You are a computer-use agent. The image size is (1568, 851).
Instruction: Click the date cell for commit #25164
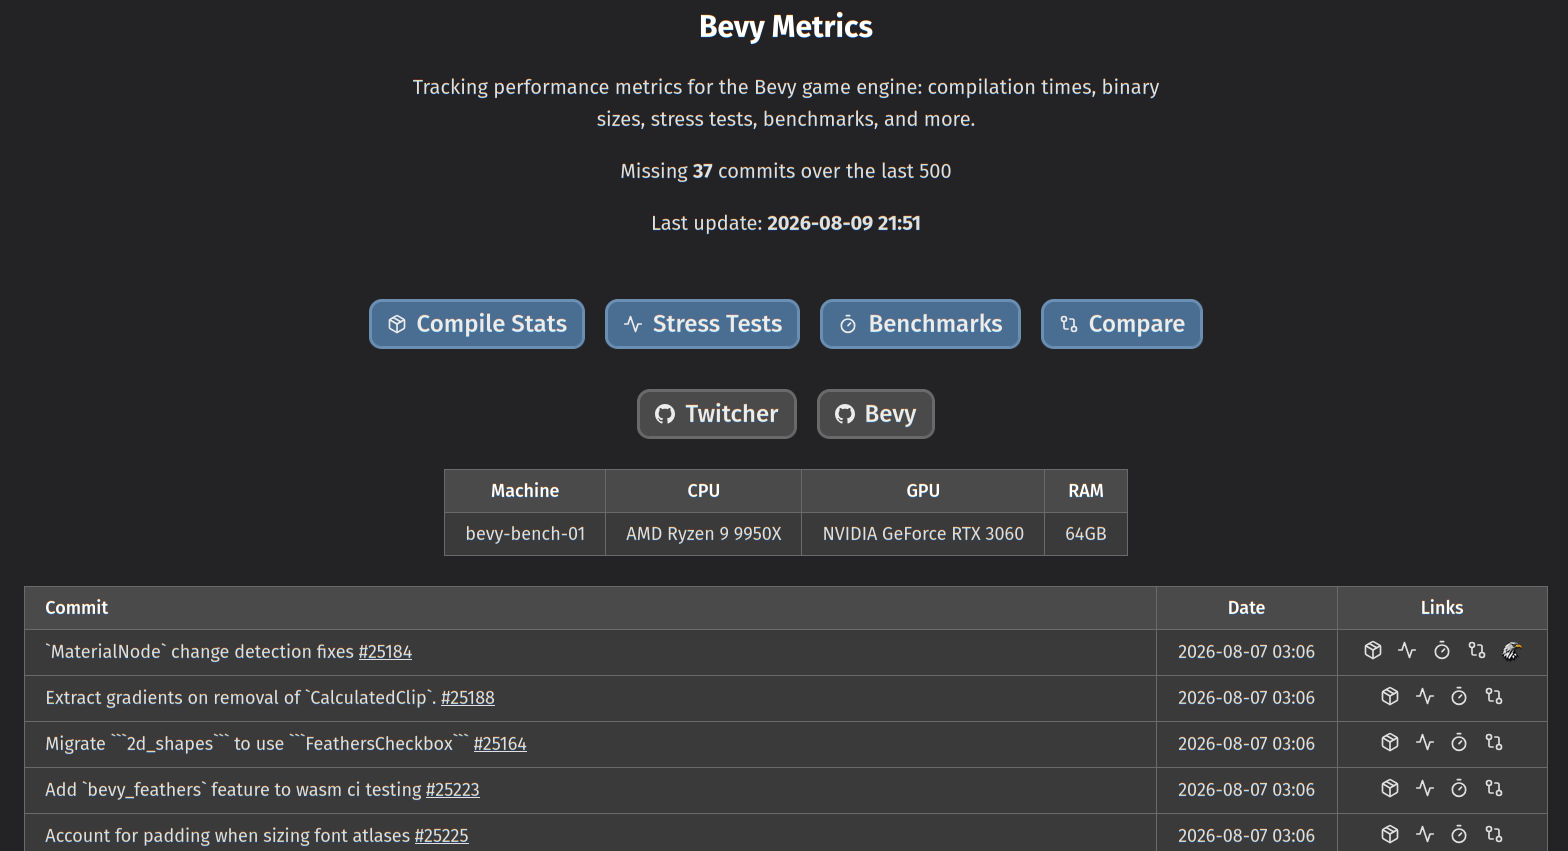click(x=1247, y=744)
